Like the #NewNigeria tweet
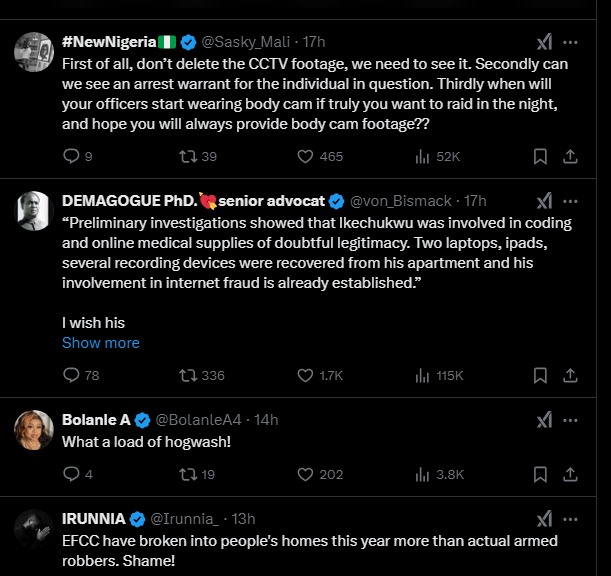Viewport: 611px width, 576px height. click(306, 156)
